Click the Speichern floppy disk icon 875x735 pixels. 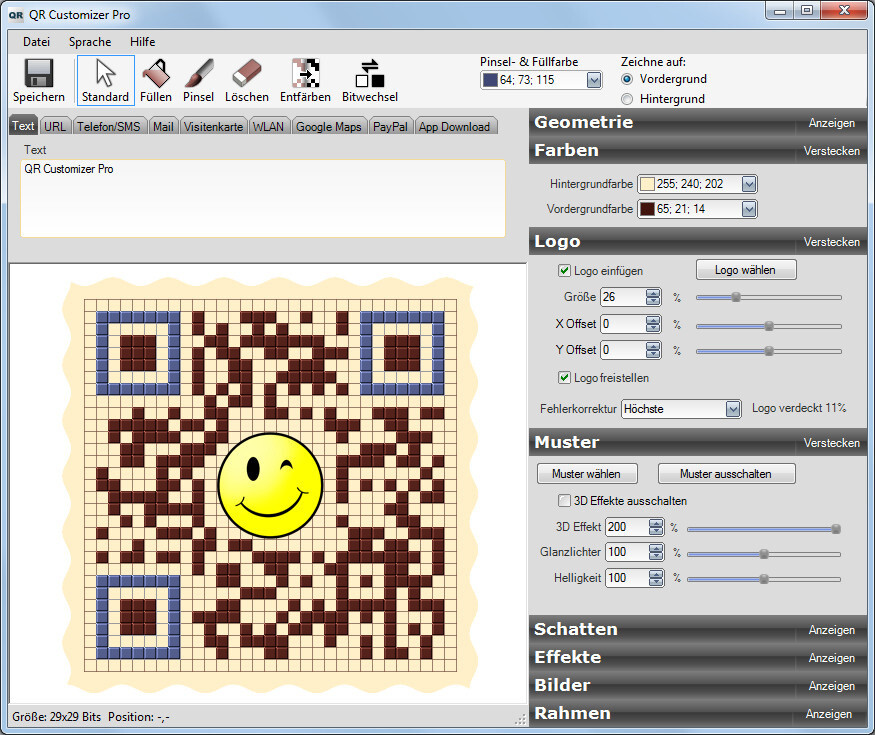[39, 74]
